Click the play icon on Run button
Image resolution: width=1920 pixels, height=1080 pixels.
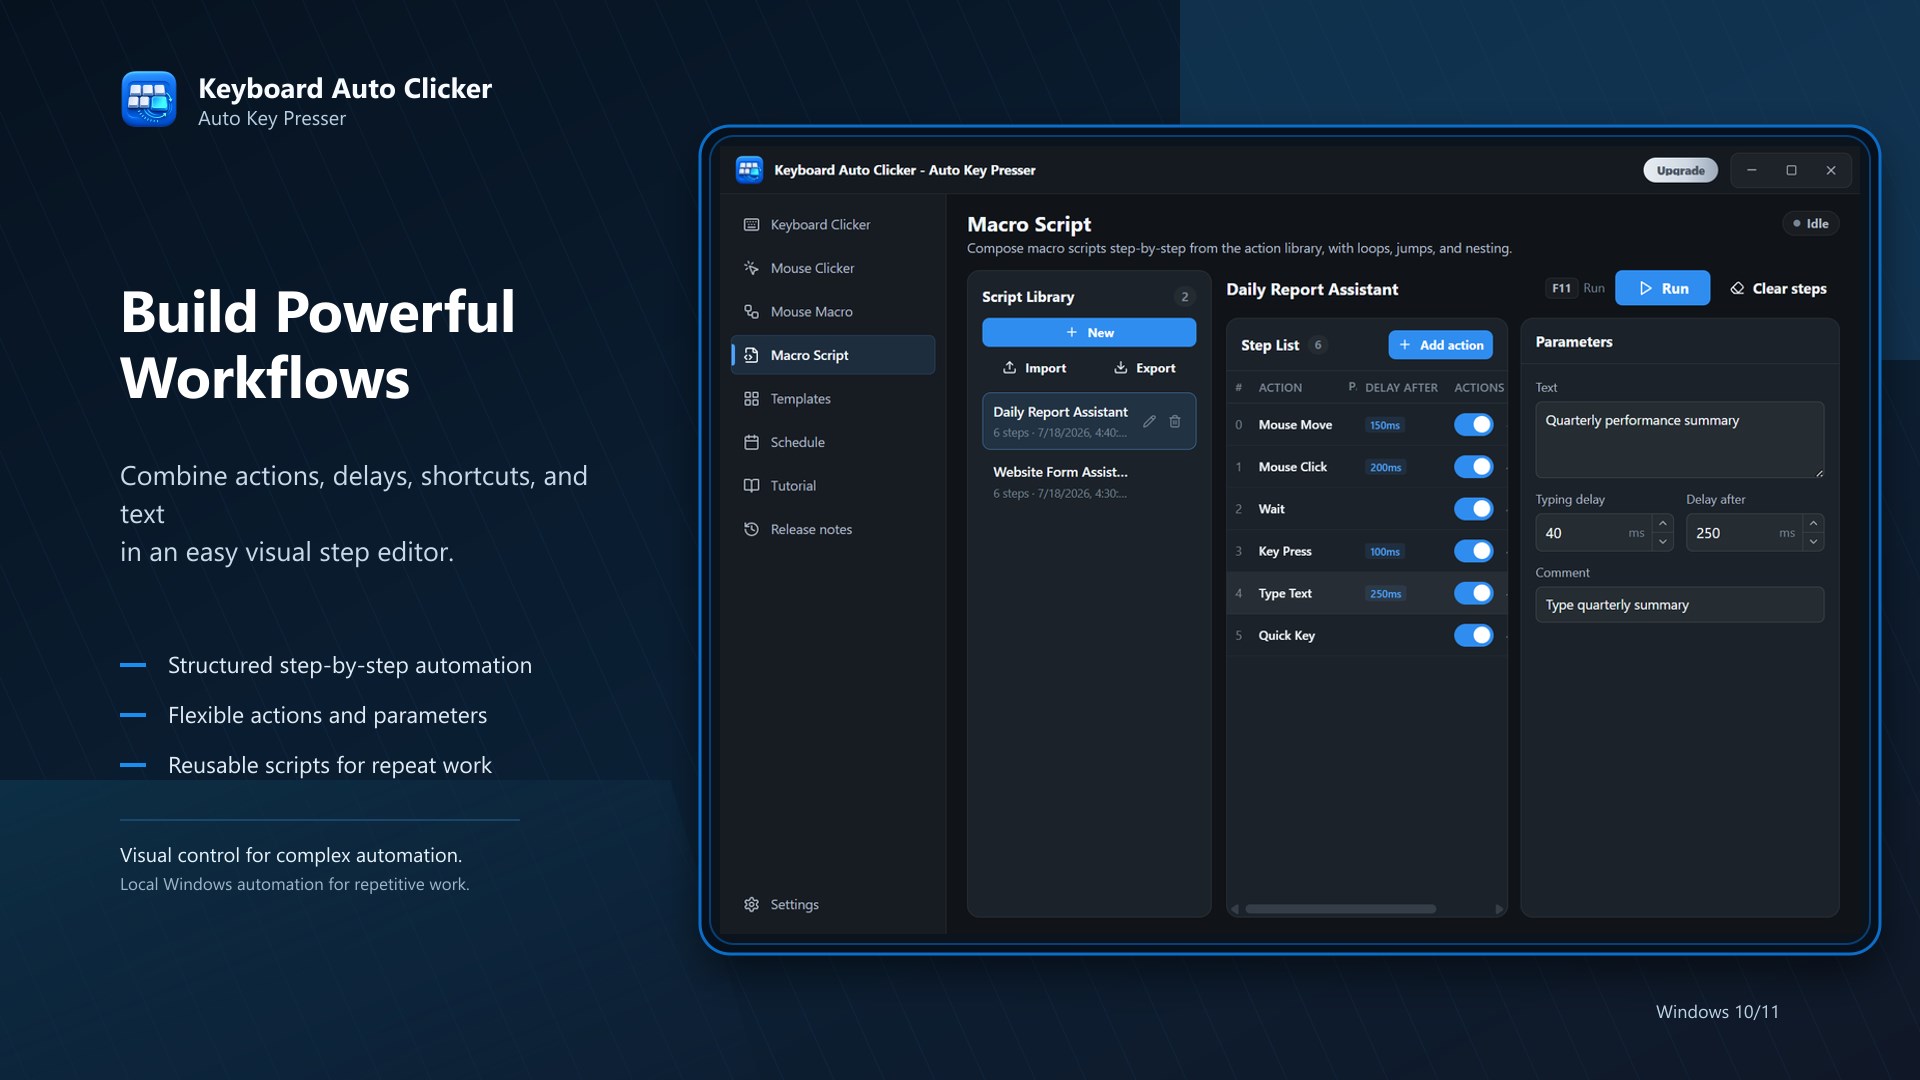[1645, 288]
